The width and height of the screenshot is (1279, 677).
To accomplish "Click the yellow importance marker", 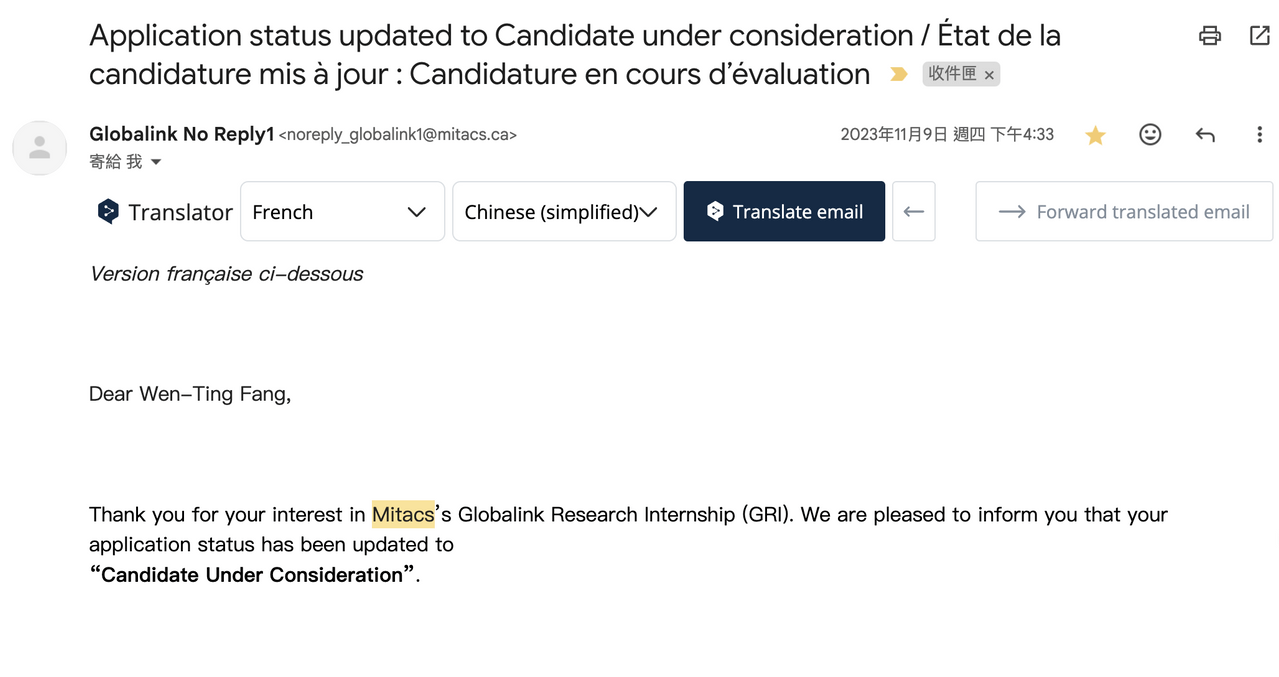I will click(x=897, y=73).
